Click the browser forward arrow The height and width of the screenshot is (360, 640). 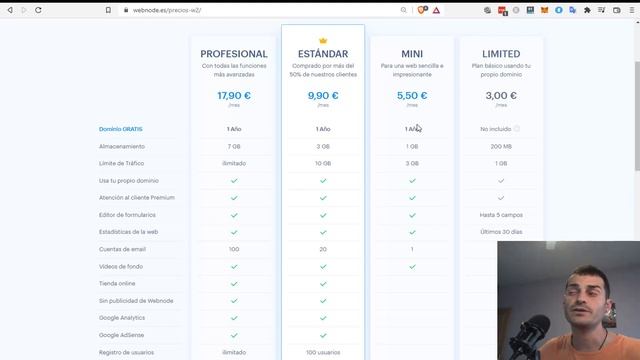[24, 10]
